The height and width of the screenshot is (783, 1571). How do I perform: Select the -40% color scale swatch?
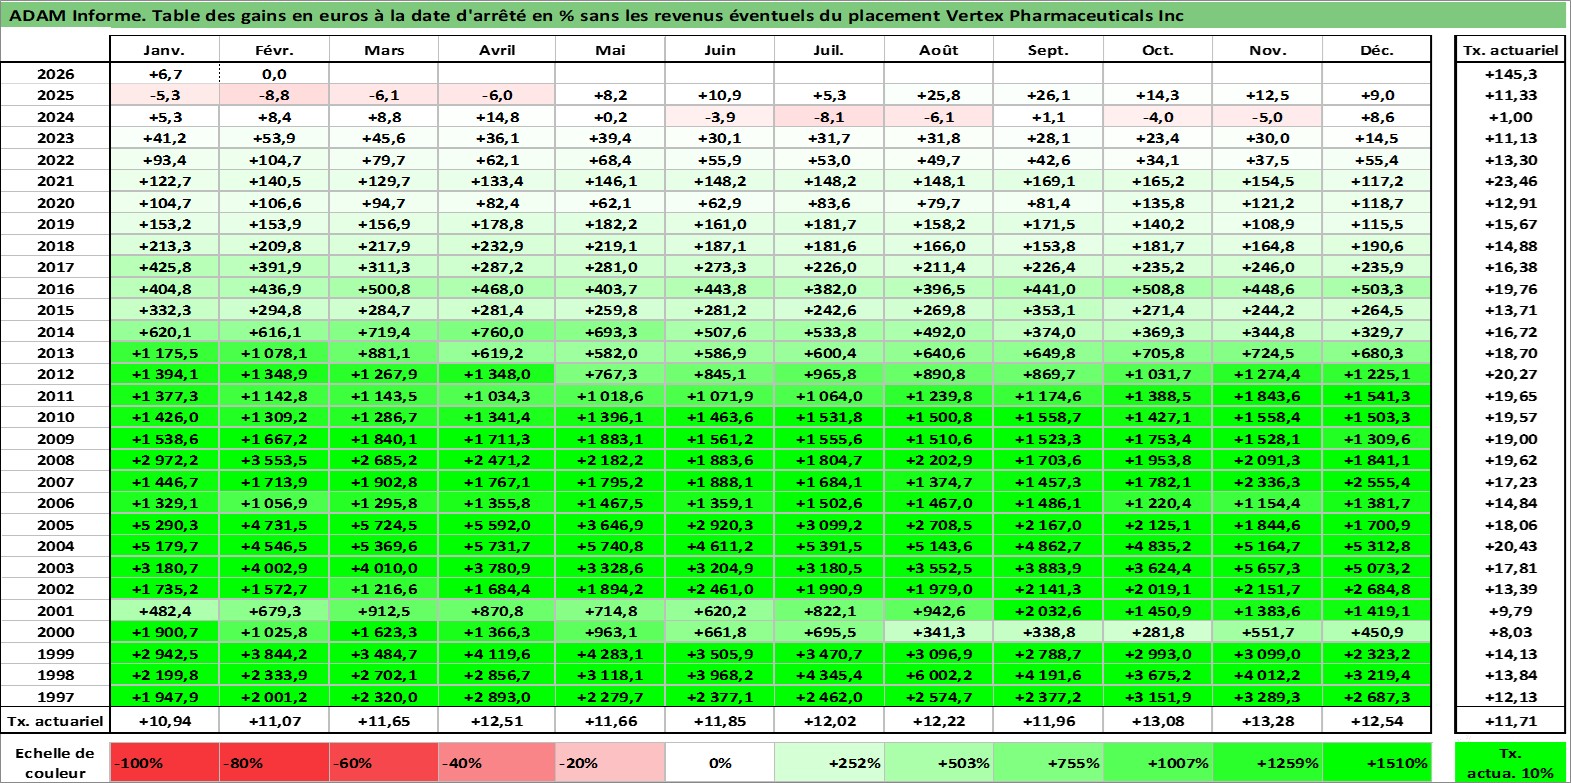[x=496, y=763]
